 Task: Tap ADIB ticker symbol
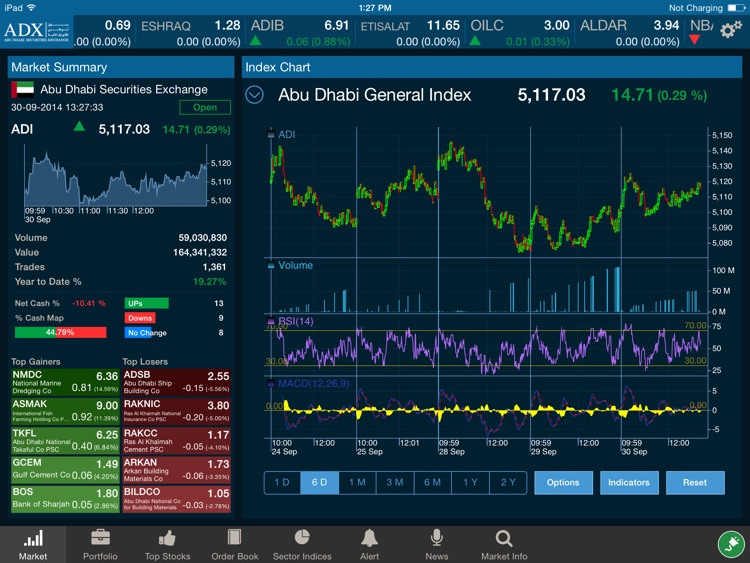coord(267,25)
